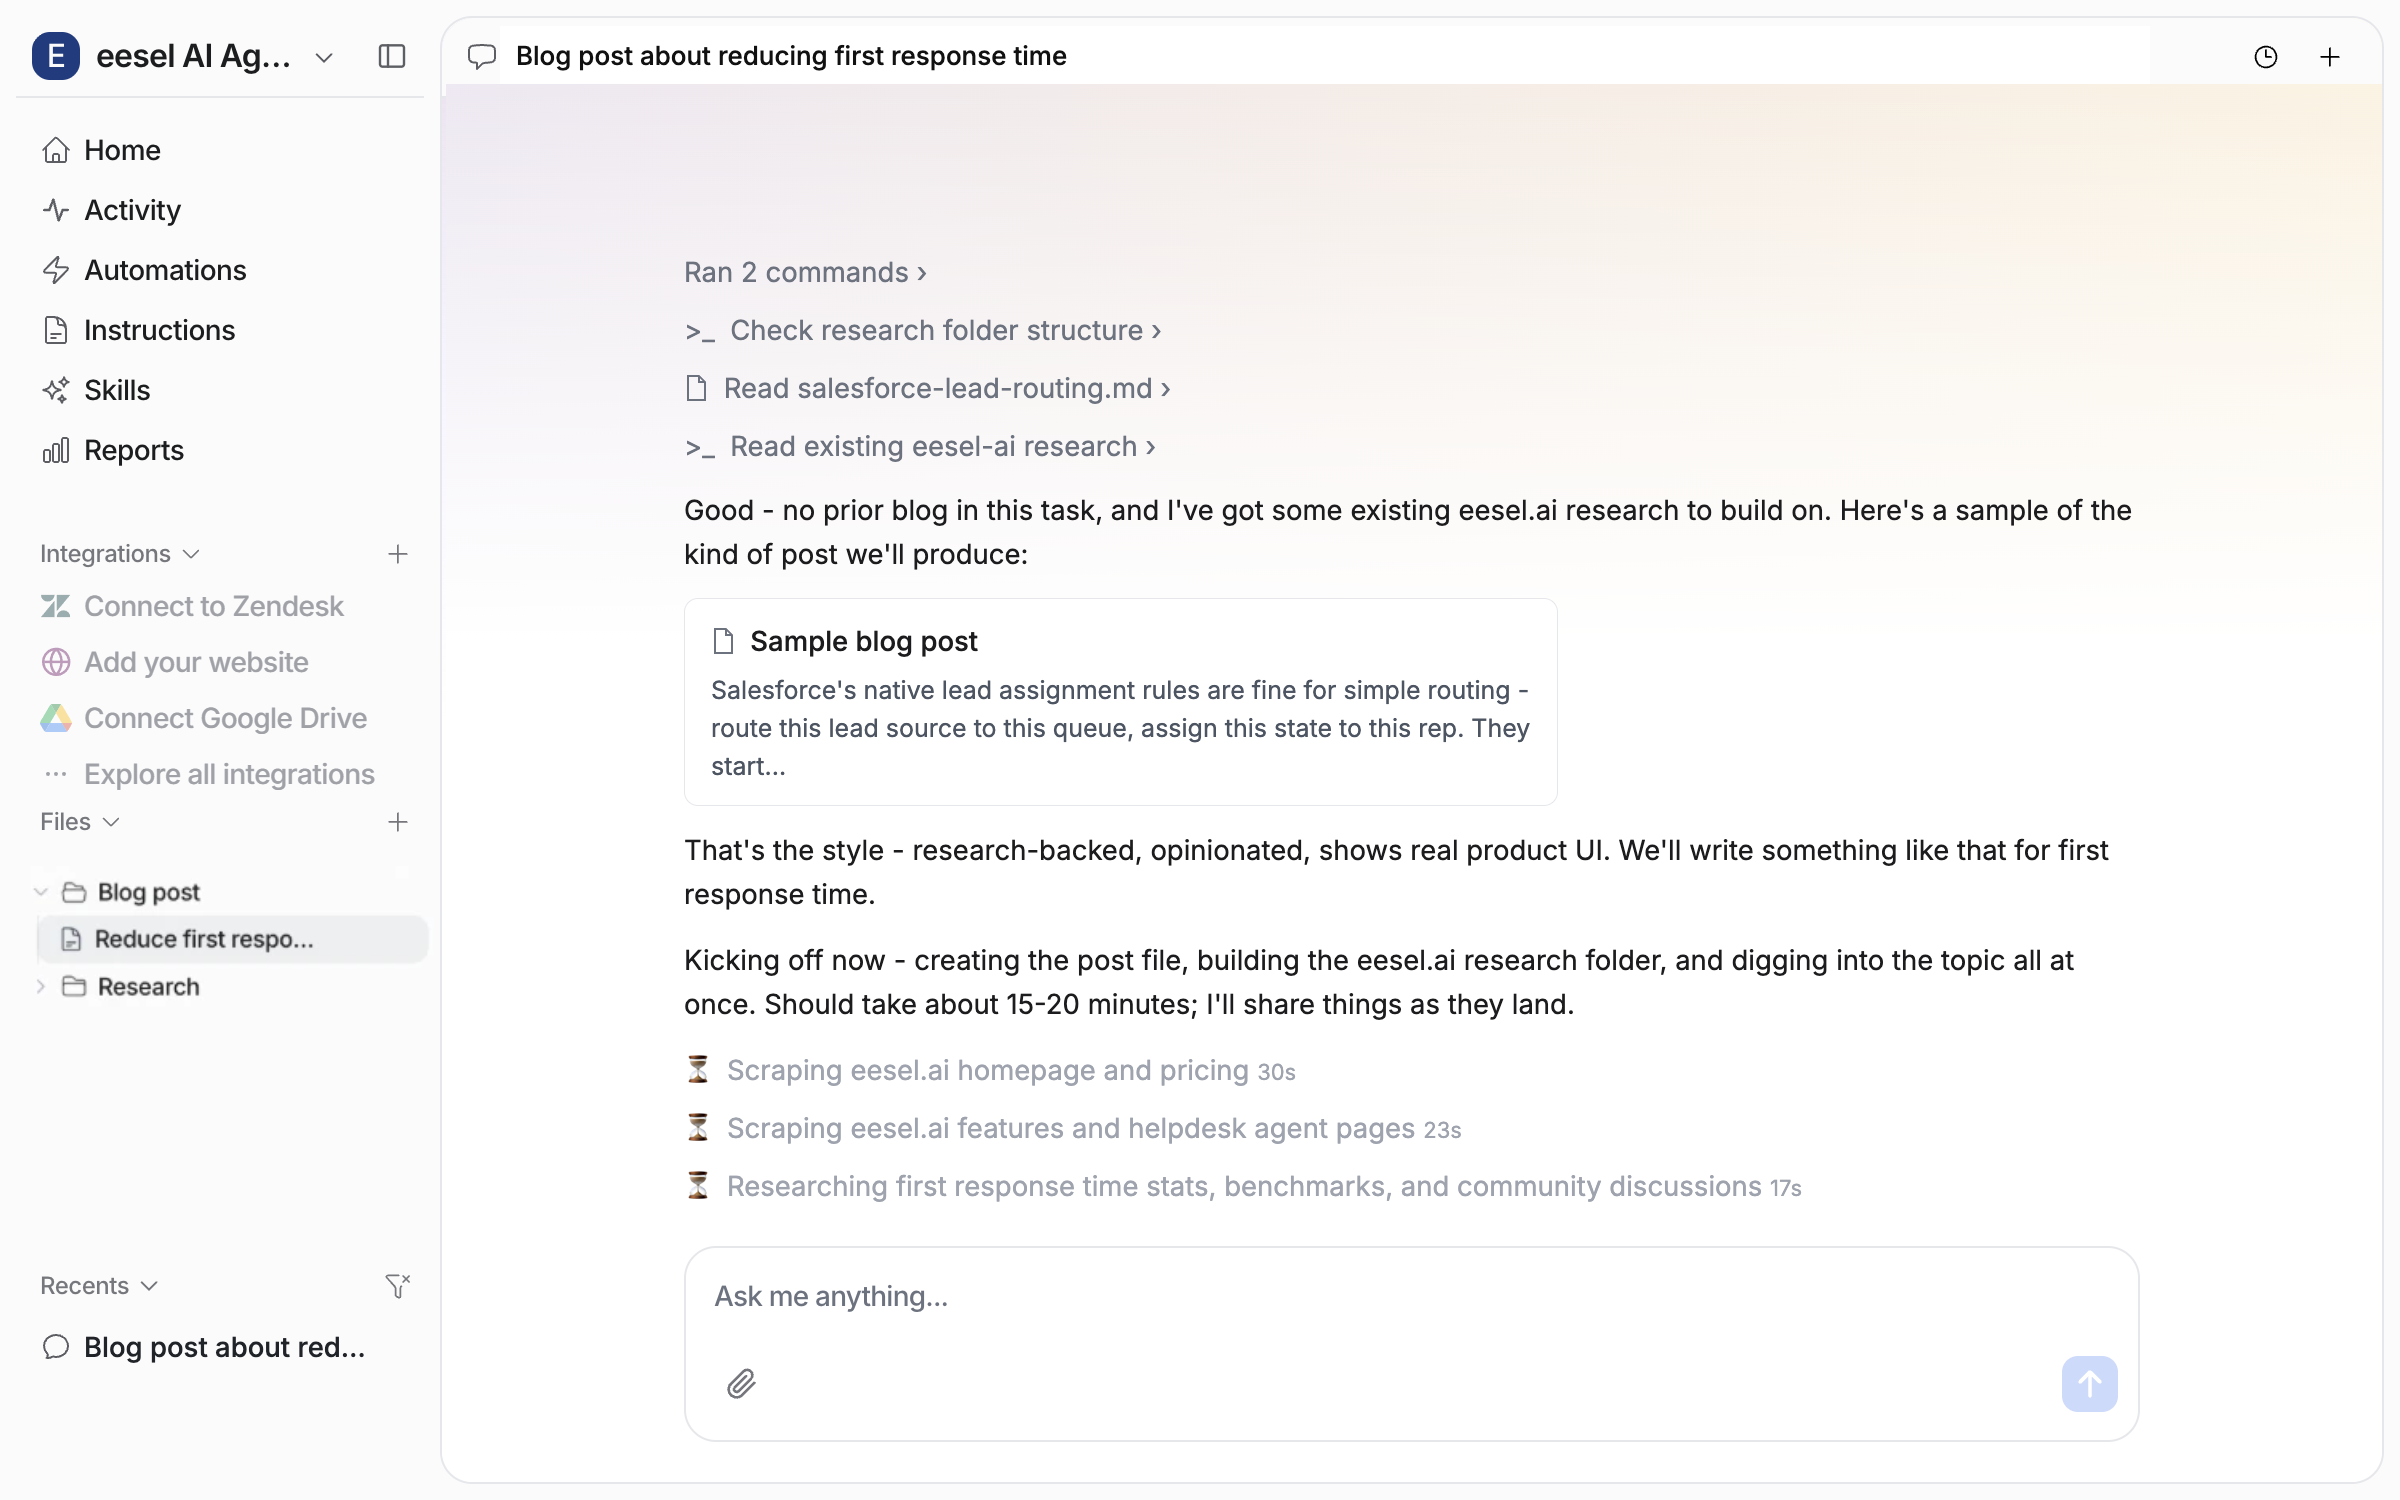Image resolution: width=2400 pixels, height=1500 pixels.
Task: Collapse the Blog post folder
Action: (x=41, y=892)
